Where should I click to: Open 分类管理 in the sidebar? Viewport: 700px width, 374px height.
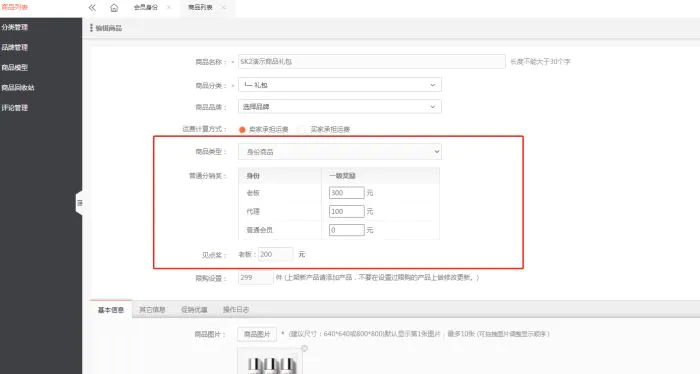coord(15,27)
